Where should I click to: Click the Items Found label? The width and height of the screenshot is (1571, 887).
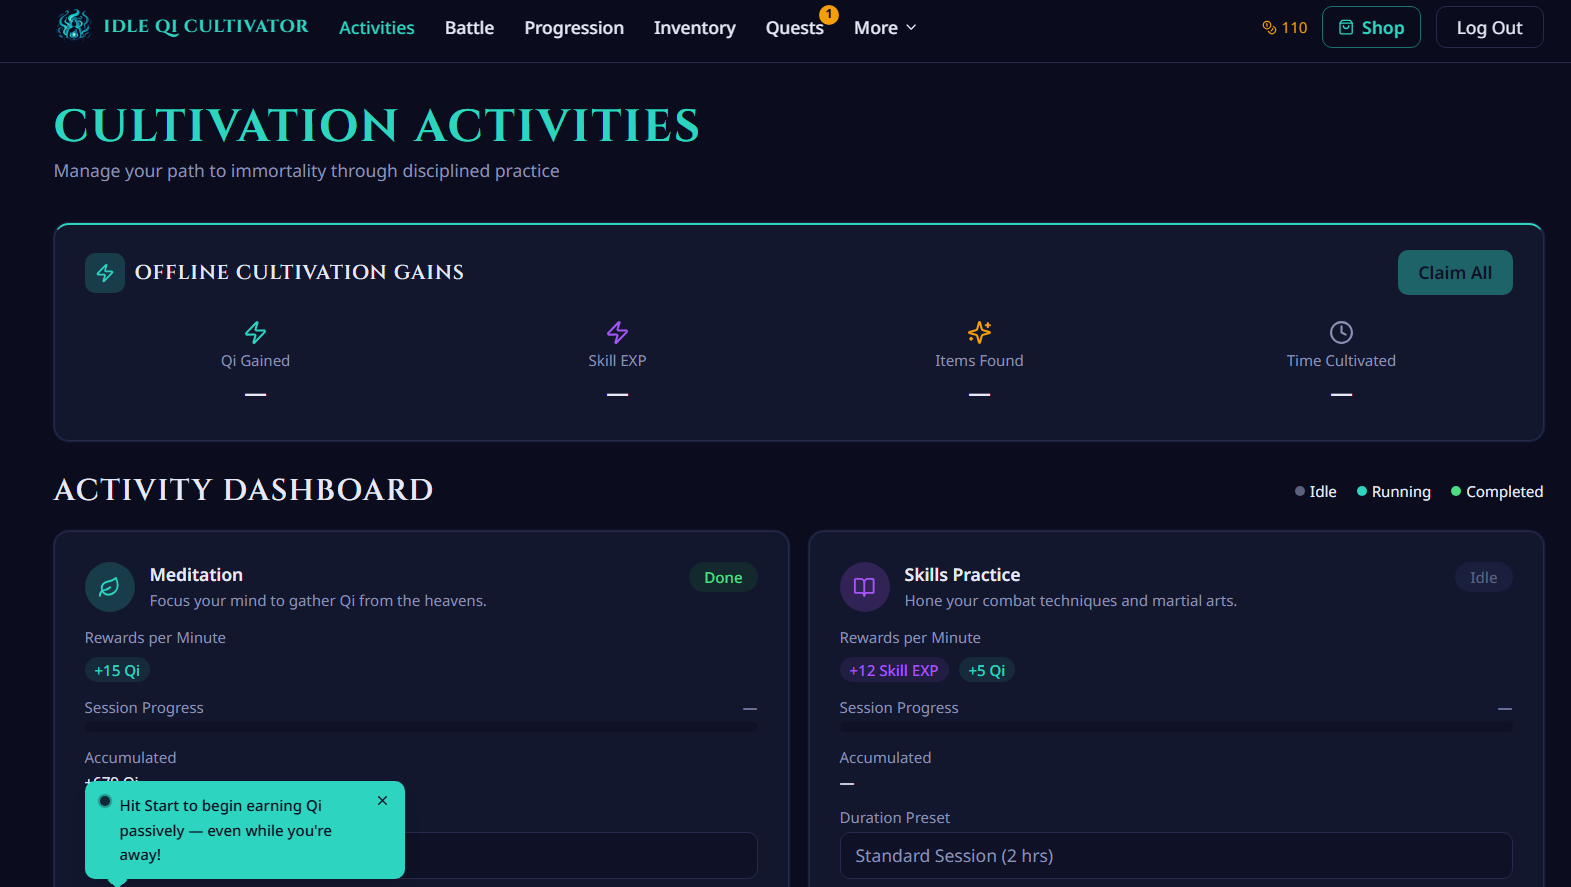tap(979, 361)
